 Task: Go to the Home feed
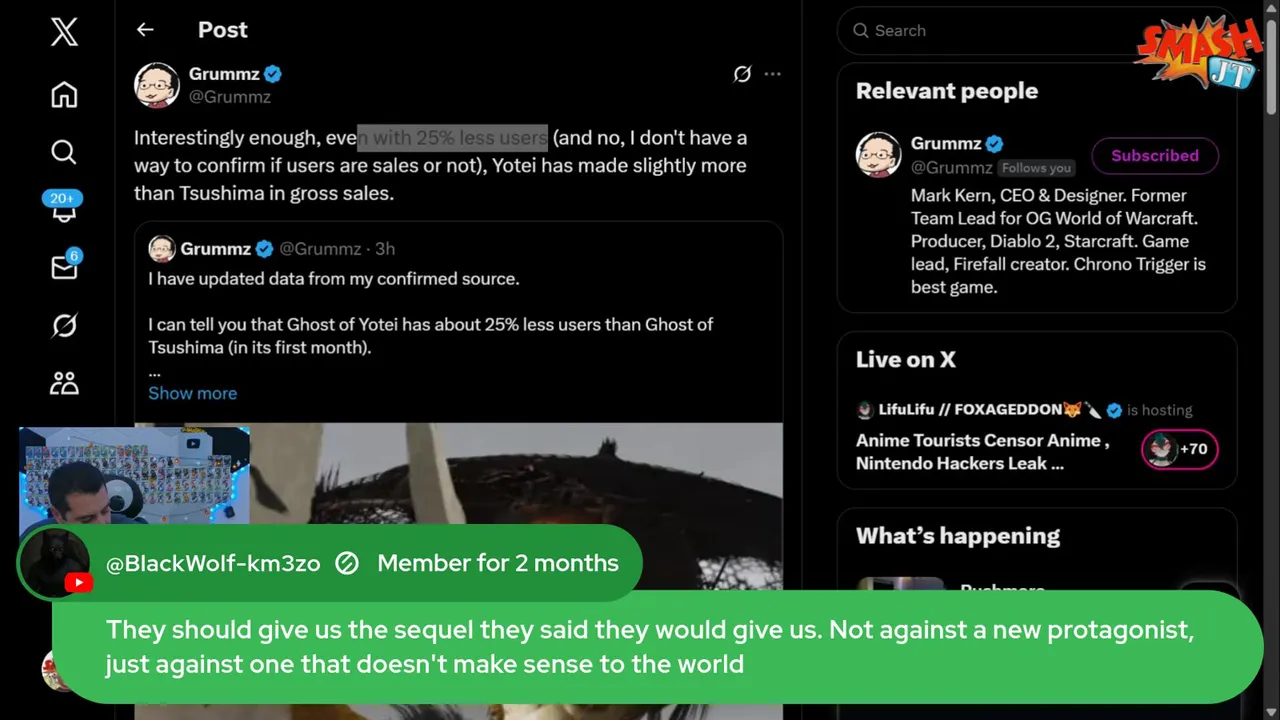[x=64, y=95]
